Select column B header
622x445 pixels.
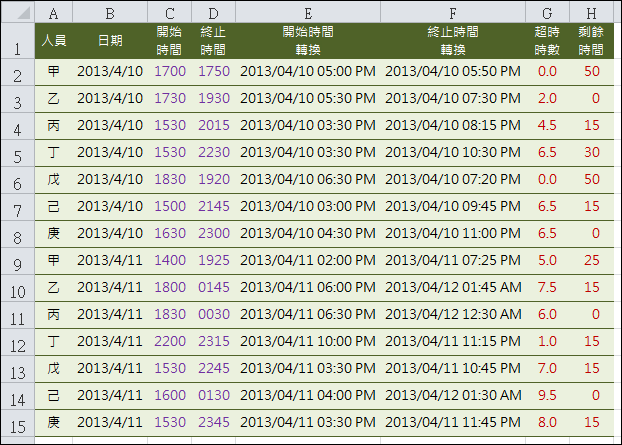coord(110,13)
